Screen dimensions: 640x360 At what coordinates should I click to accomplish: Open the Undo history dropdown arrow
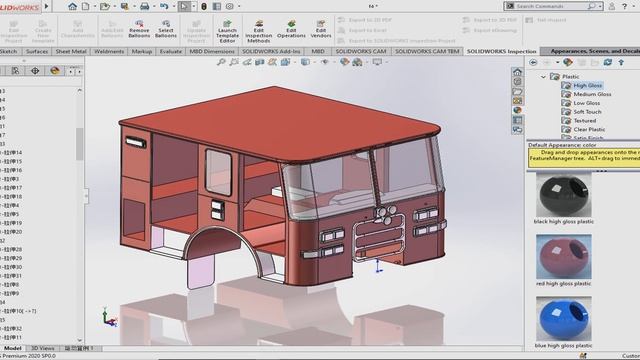173,6
